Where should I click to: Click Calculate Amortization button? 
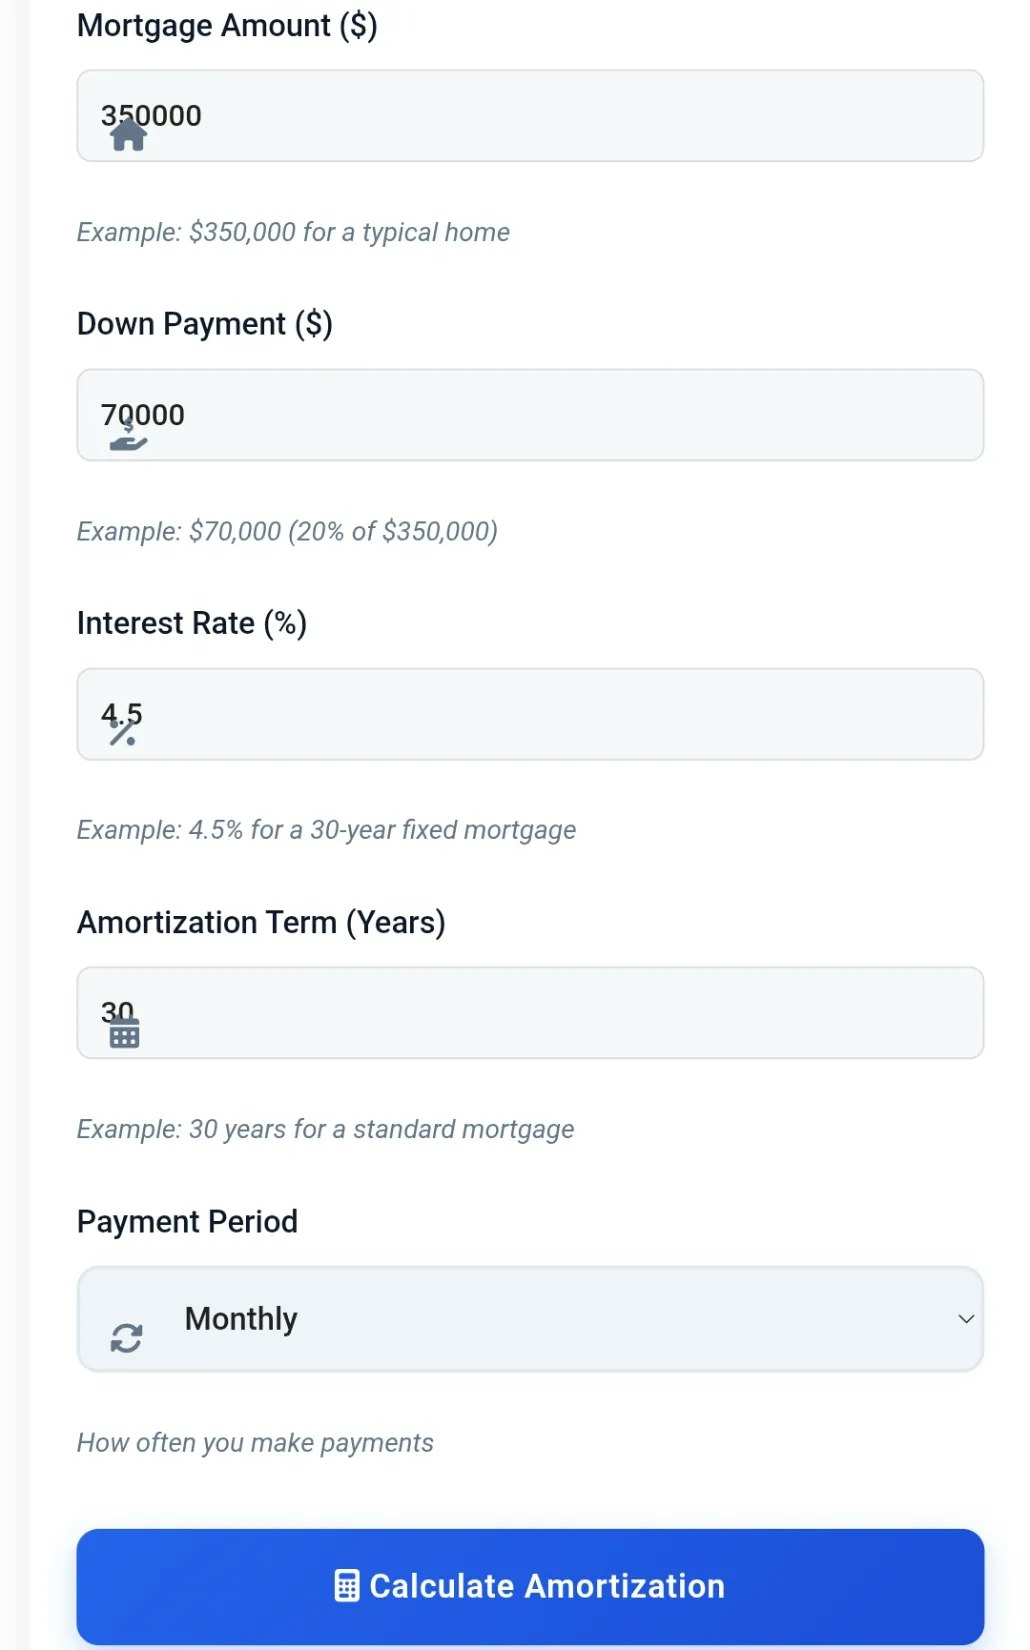tap(530, 1586)
